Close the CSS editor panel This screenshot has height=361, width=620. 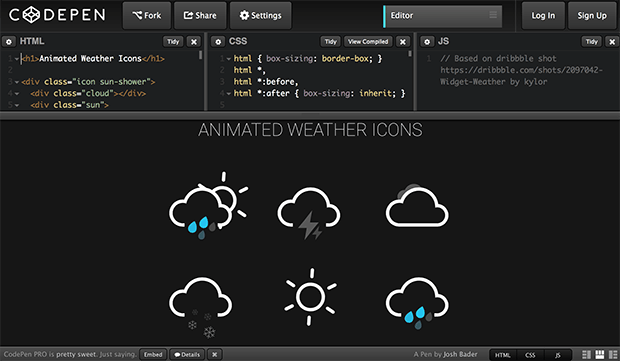(x=403, y=41)
